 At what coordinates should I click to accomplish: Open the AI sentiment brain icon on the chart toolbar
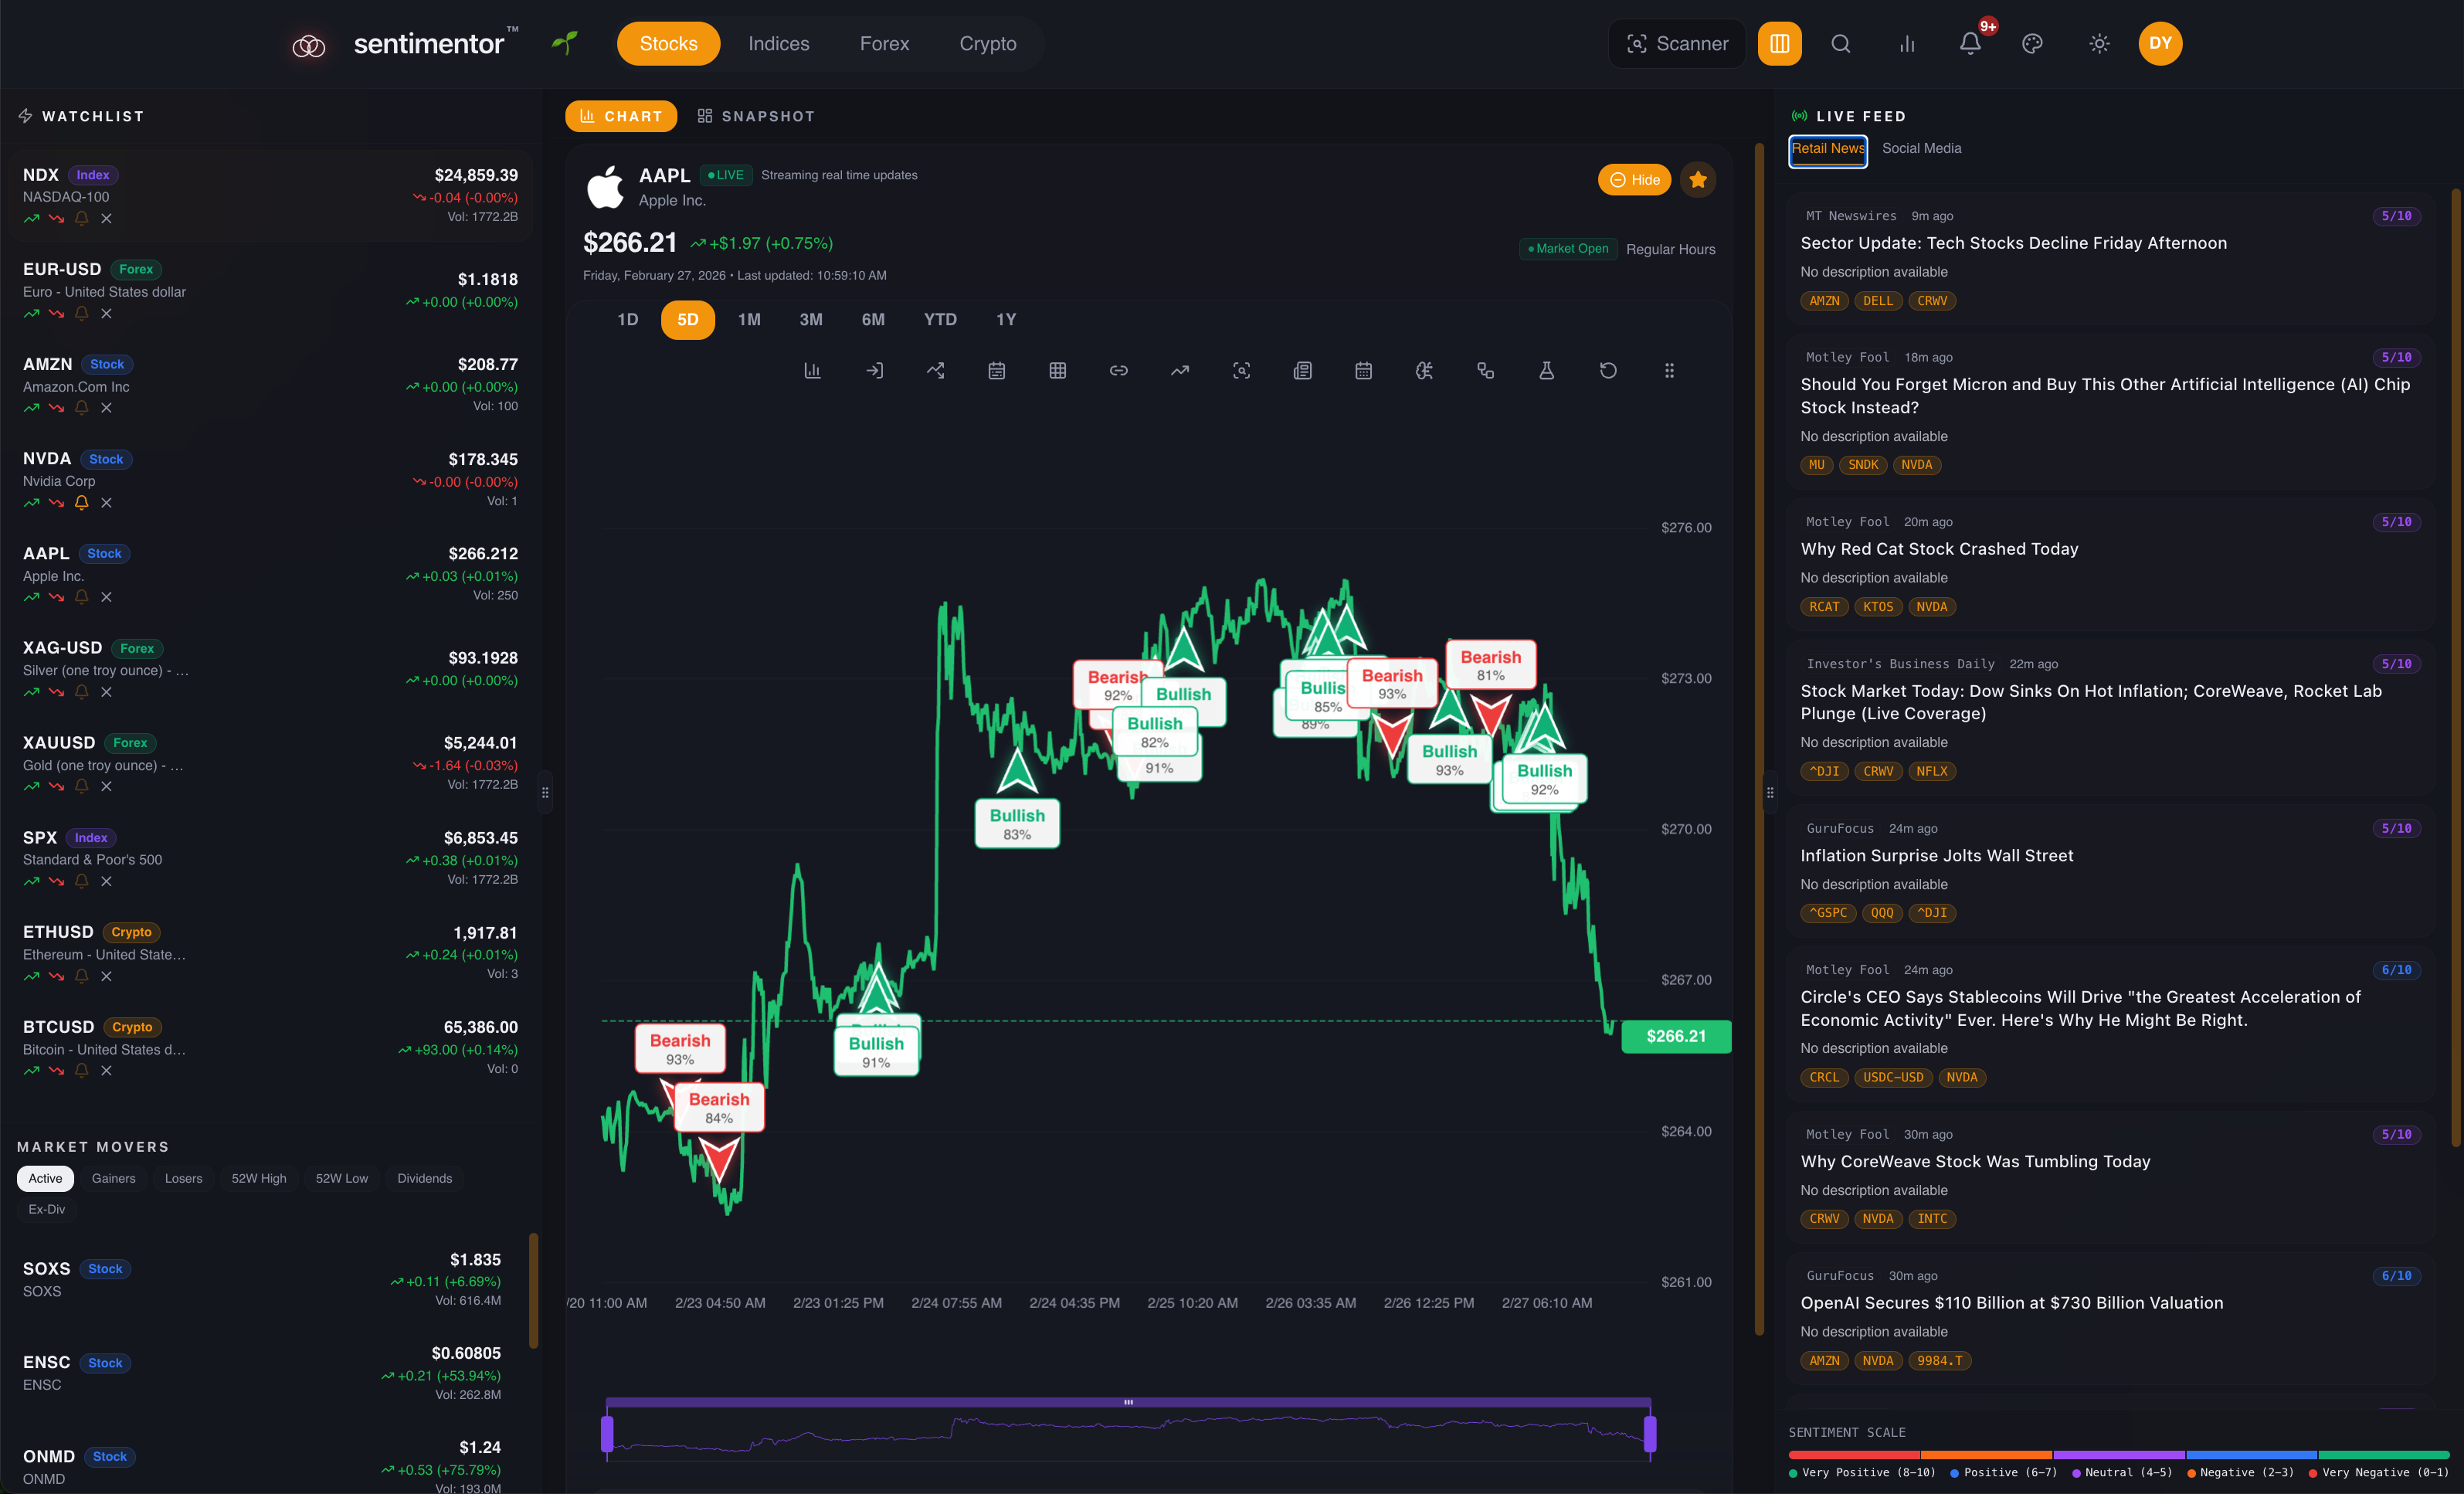[x=1424, y=370]
